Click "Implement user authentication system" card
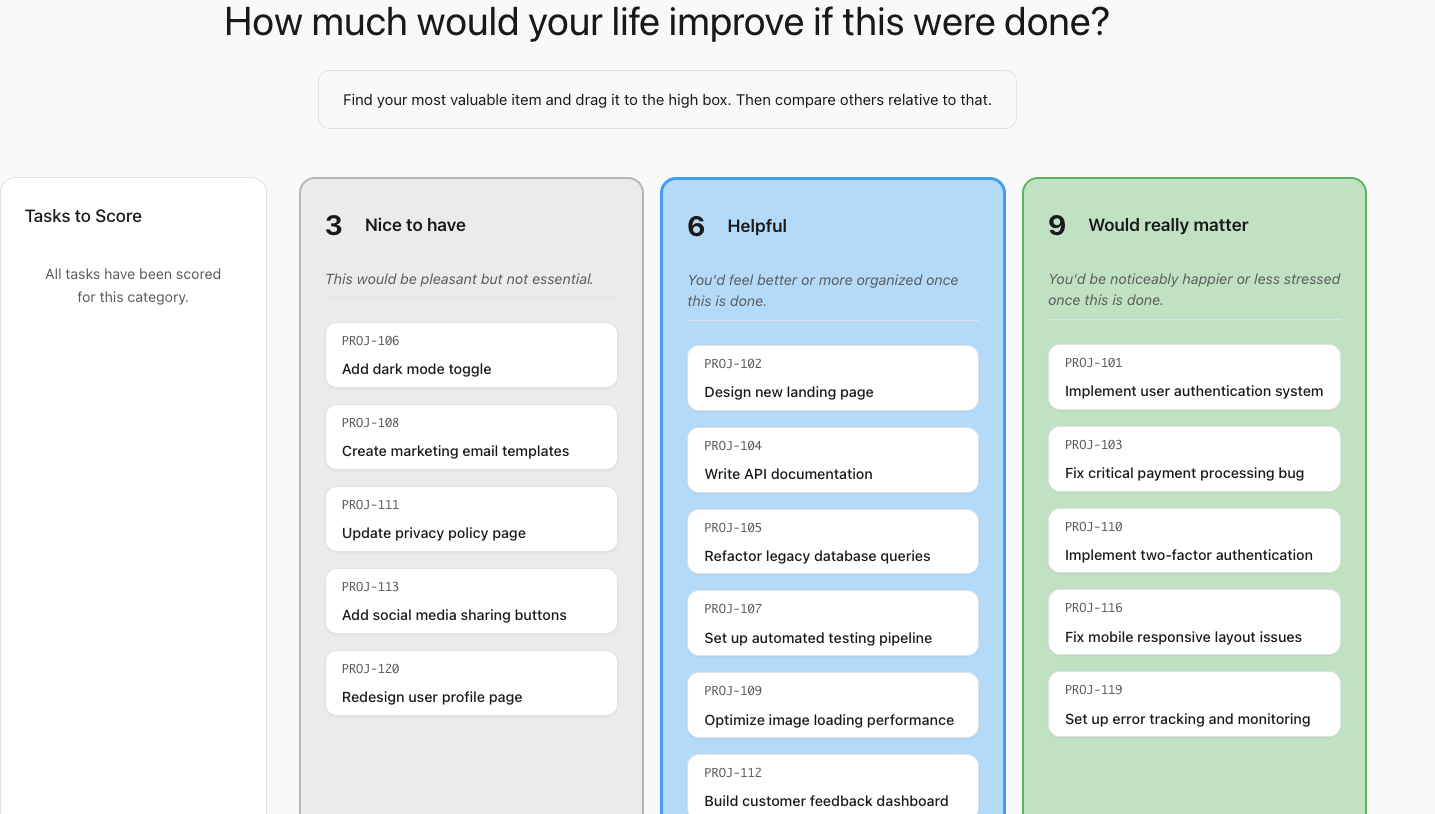The image size is (1435, 814). [1193, 377]
